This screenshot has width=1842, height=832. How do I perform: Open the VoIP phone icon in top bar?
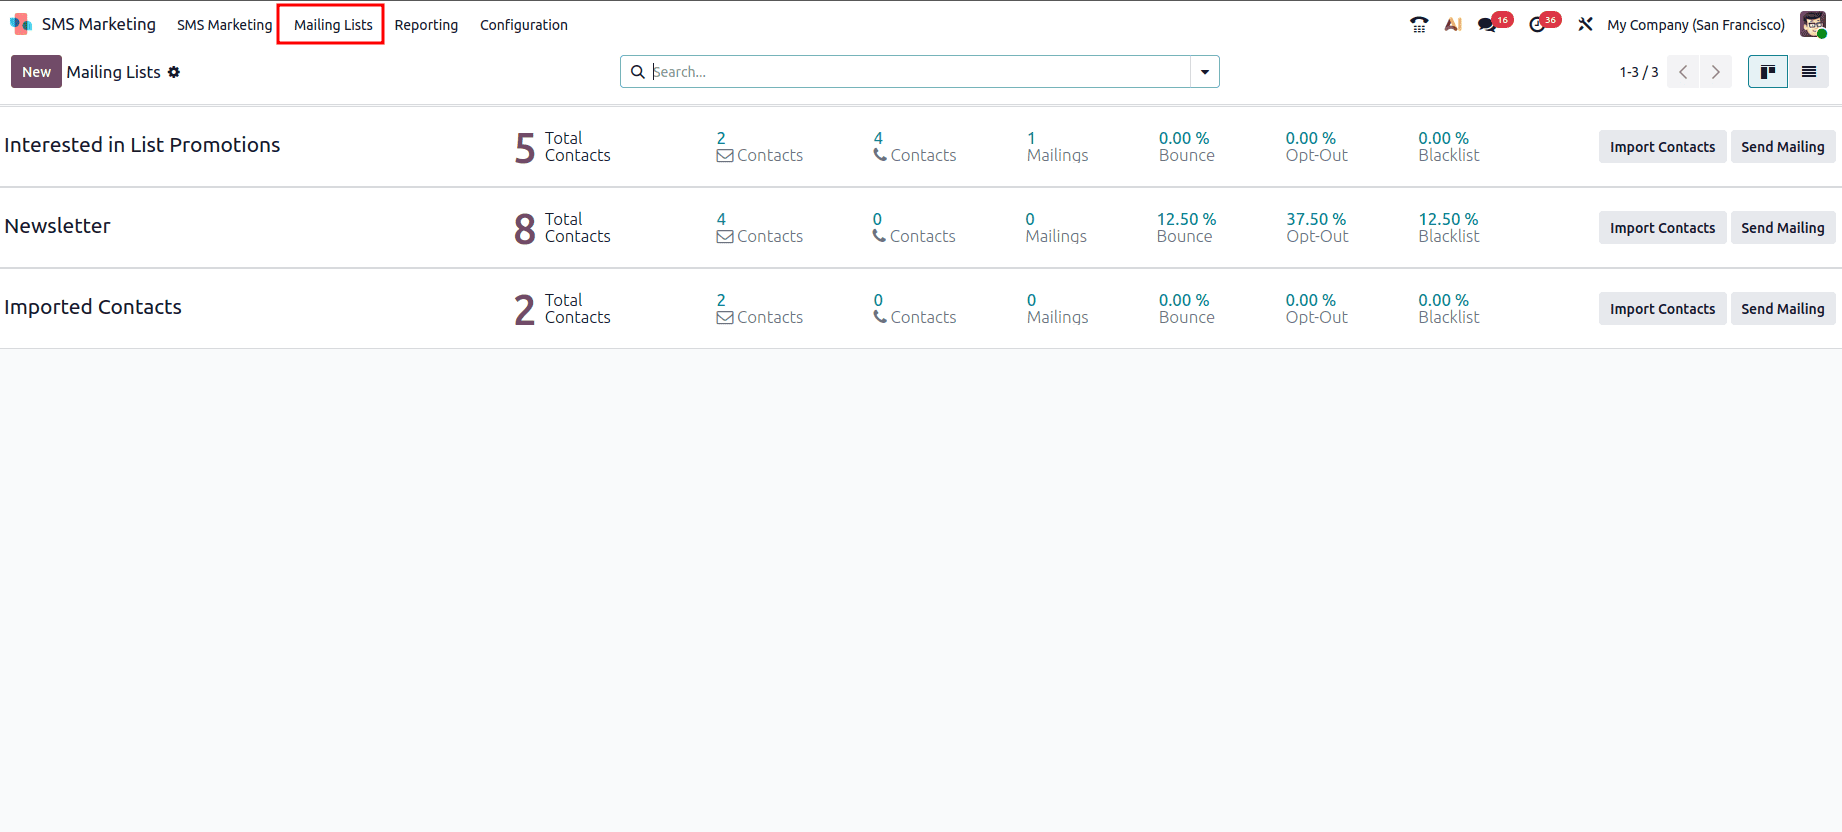[1419, 24]
